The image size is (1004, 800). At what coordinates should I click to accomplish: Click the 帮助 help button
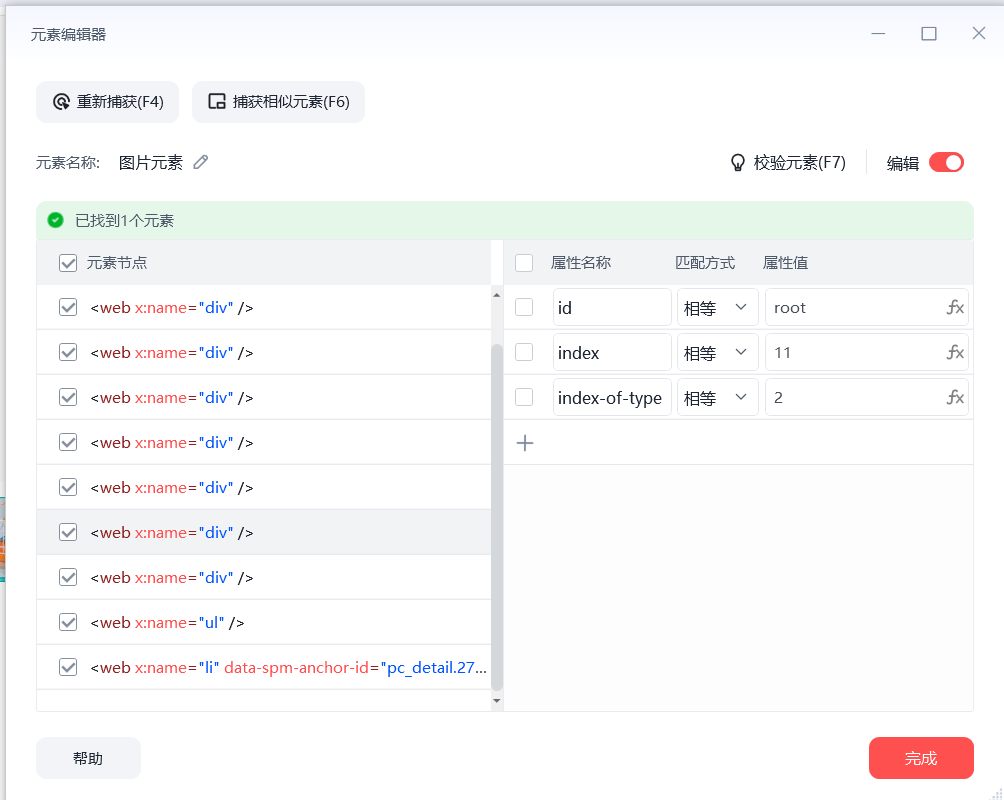88,758
